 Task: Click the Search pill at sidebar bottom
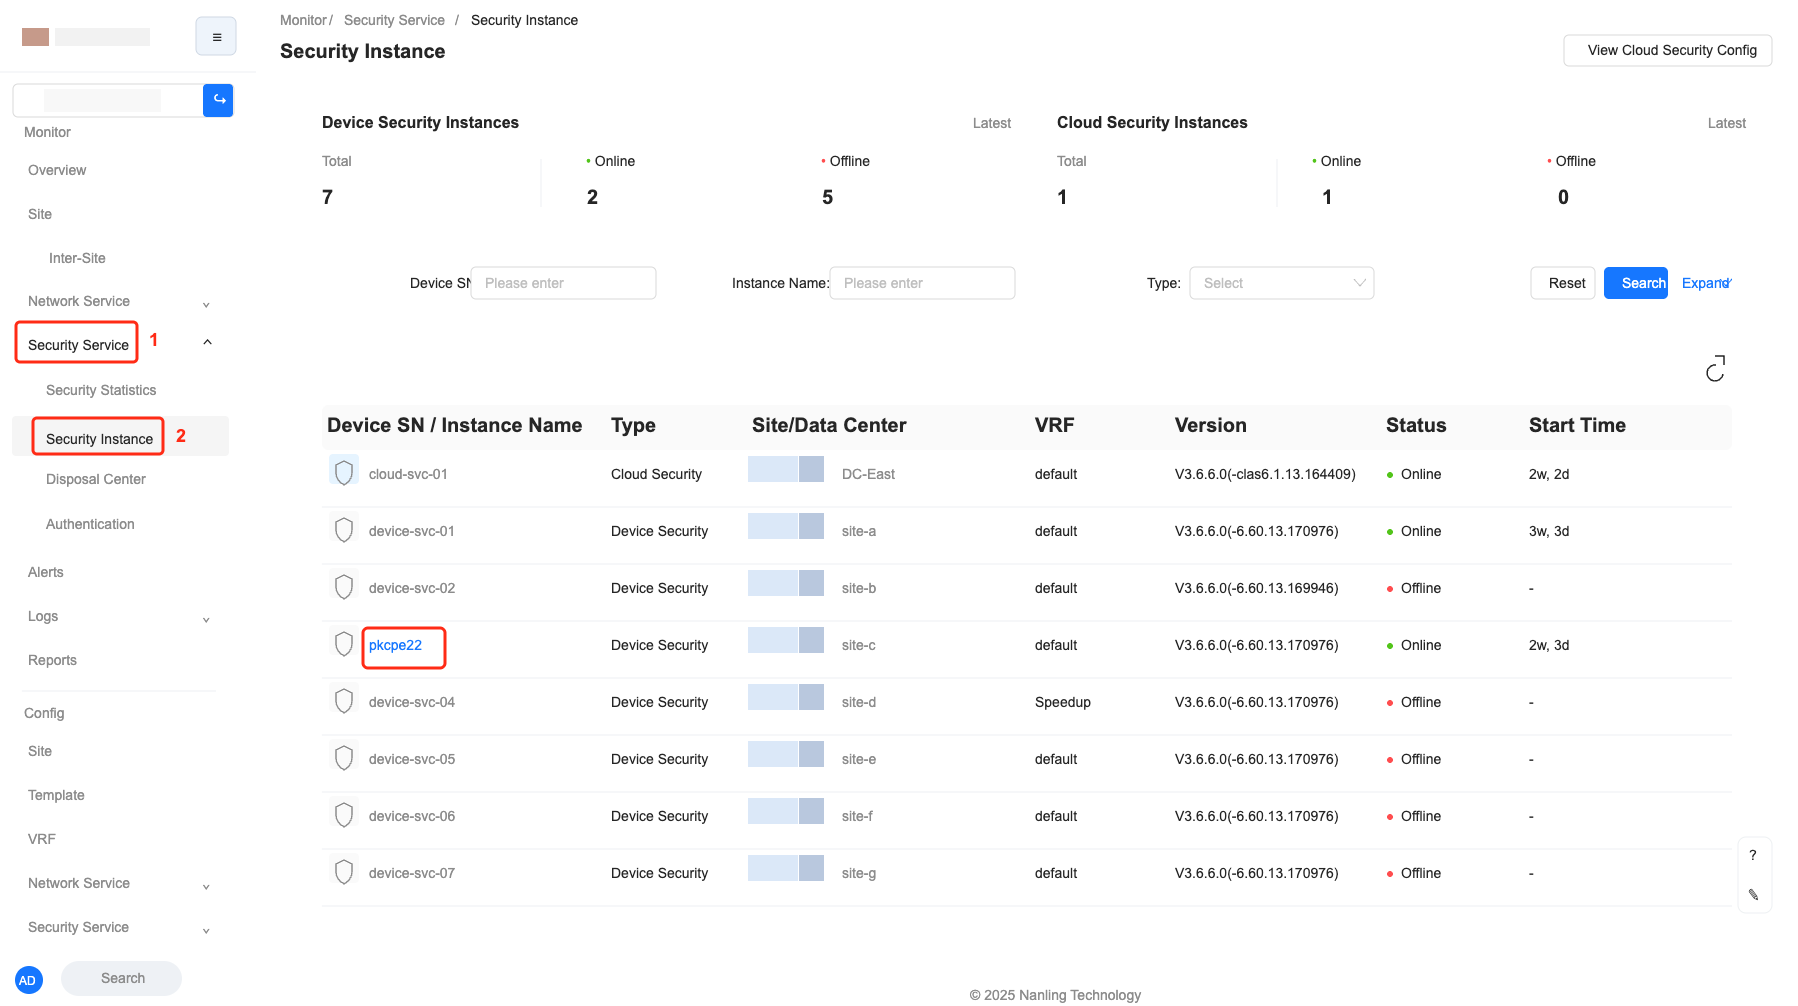(x=122, y=978)
